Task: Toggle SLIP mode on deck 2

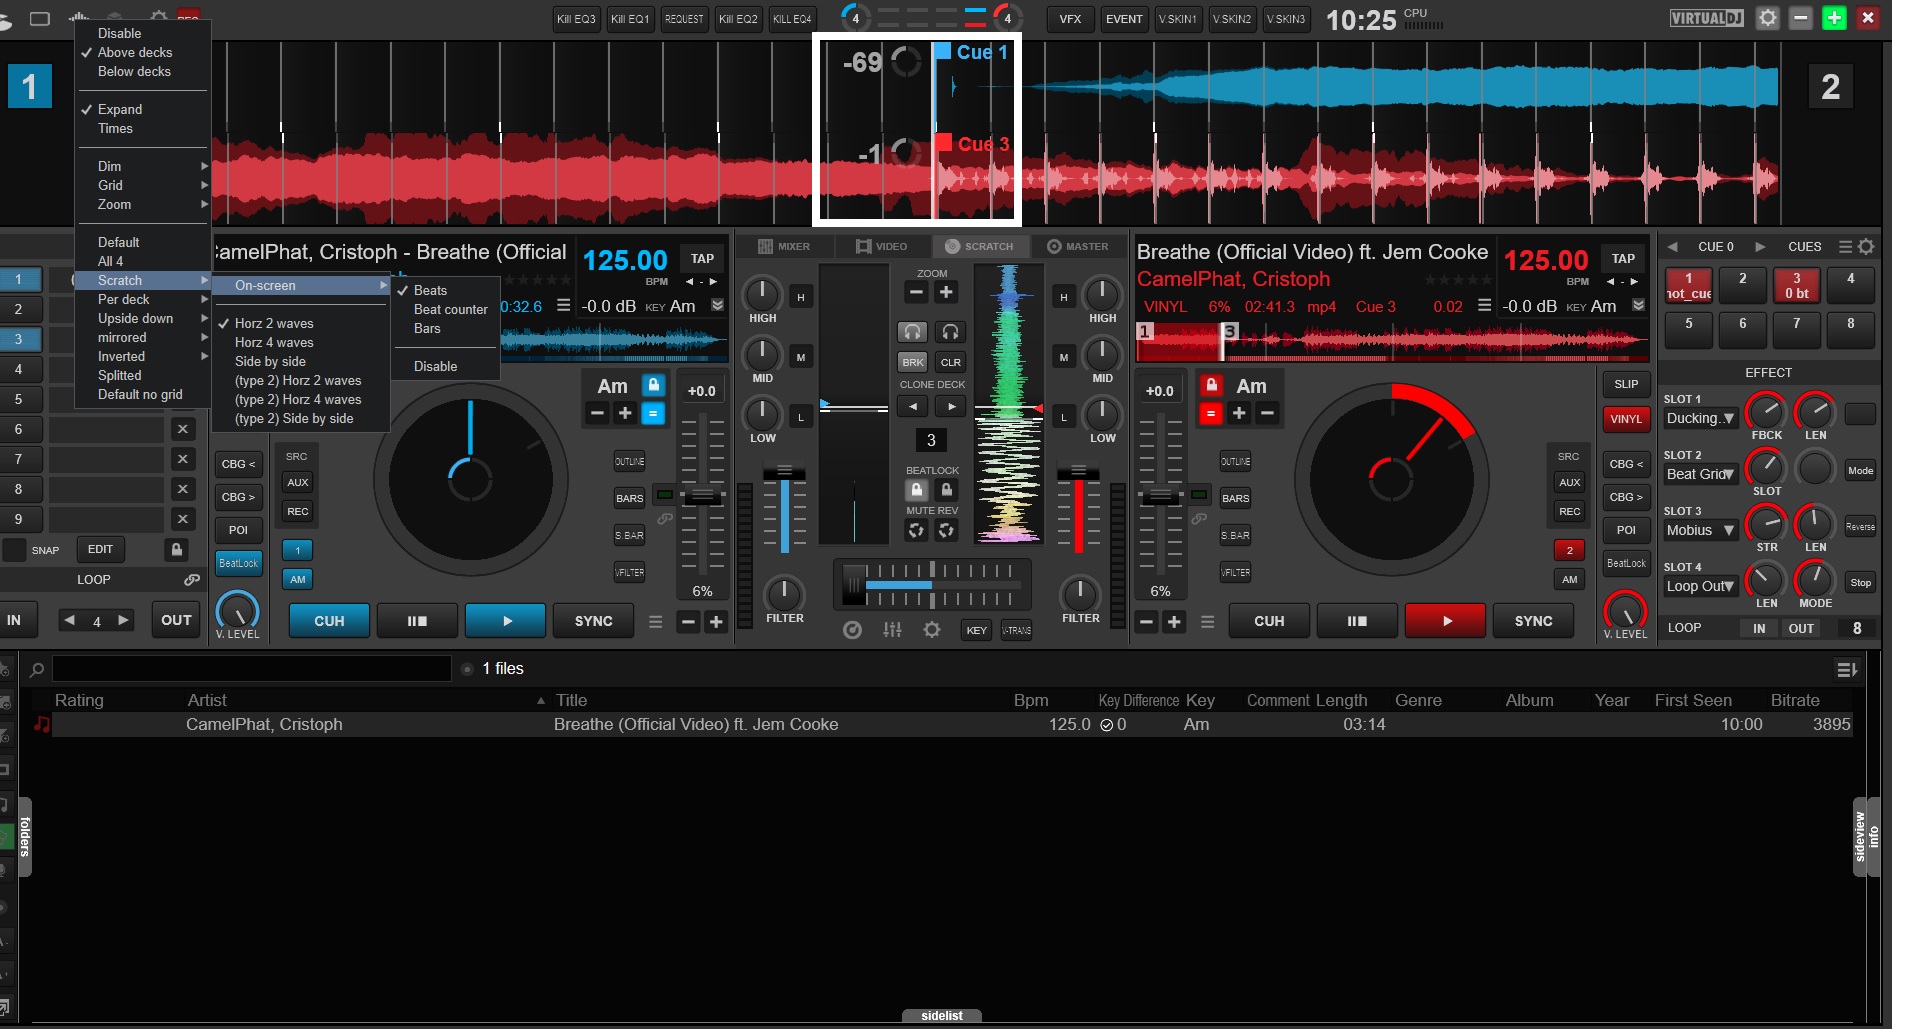Action: point(1626,384)
